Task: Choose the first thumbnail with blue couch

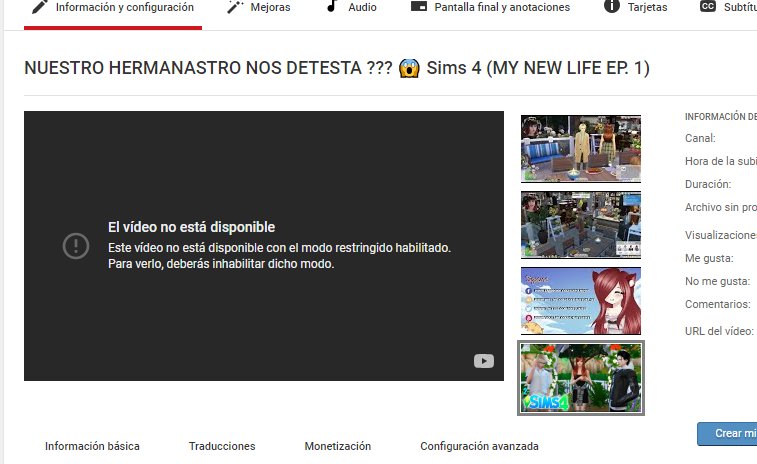Action: coord(581,149)
